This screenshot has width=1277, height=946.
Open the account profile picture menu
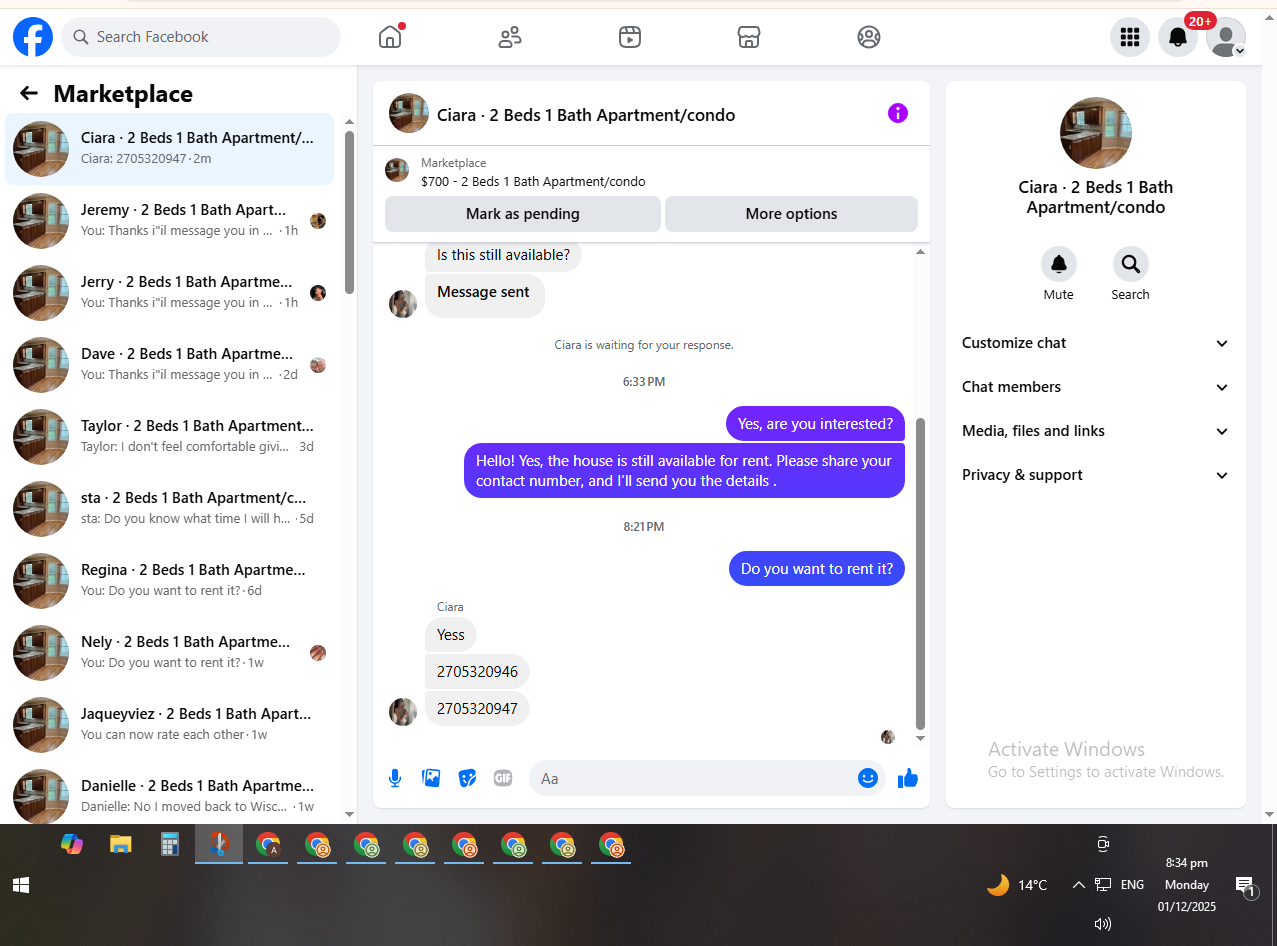point(1226,37)
